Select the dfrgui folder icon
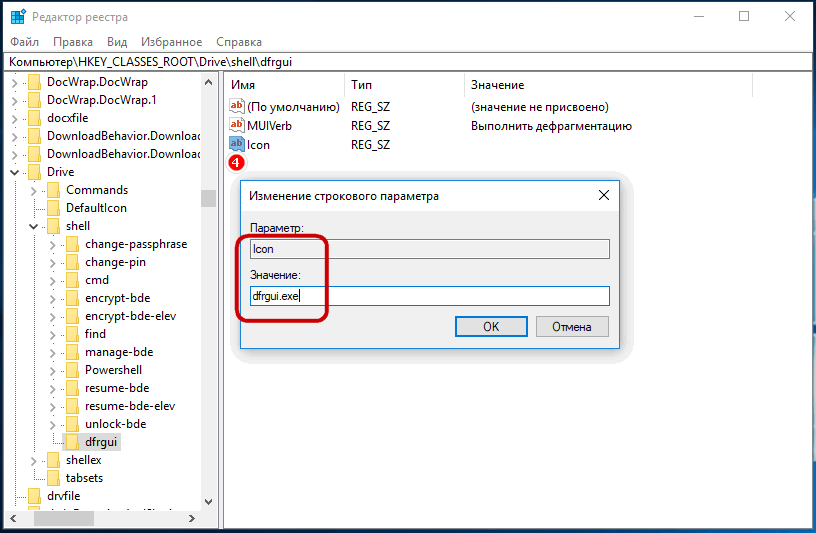Image resolution: width=816 pixels, height=533 pixels. click(72, 442)
